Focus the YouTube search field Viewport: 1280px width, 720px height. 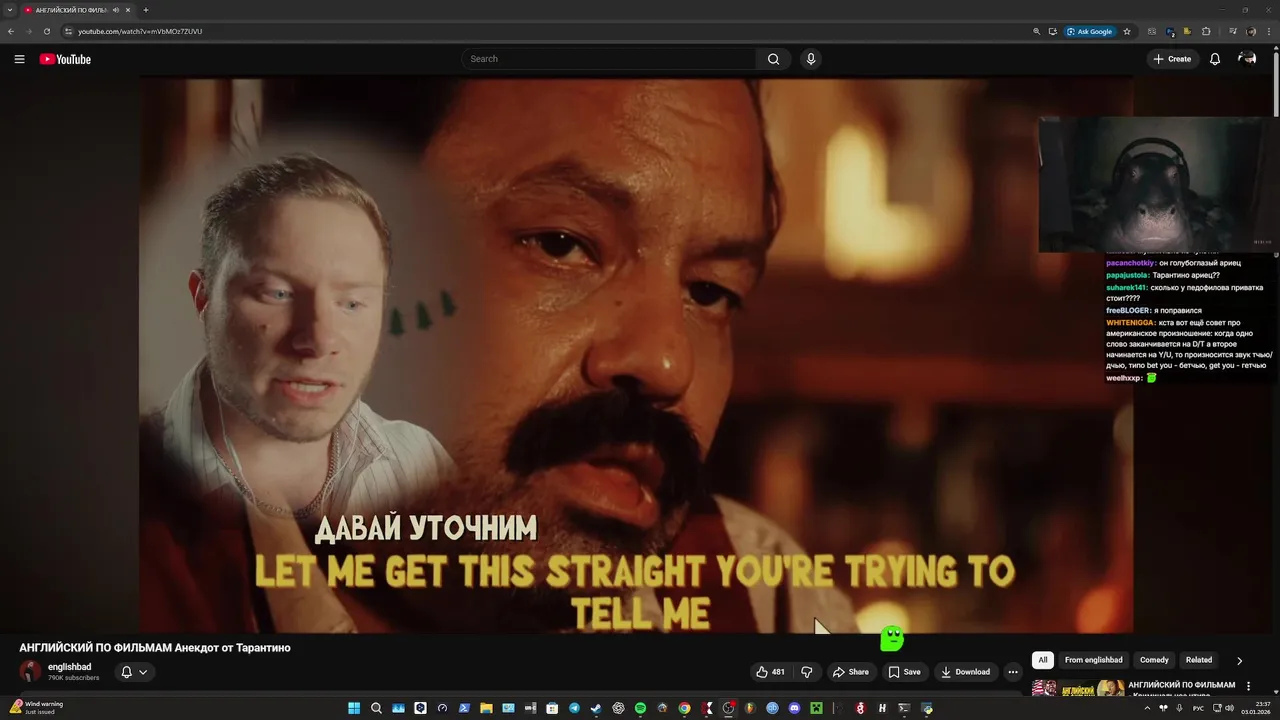click(x=610, y=59)
